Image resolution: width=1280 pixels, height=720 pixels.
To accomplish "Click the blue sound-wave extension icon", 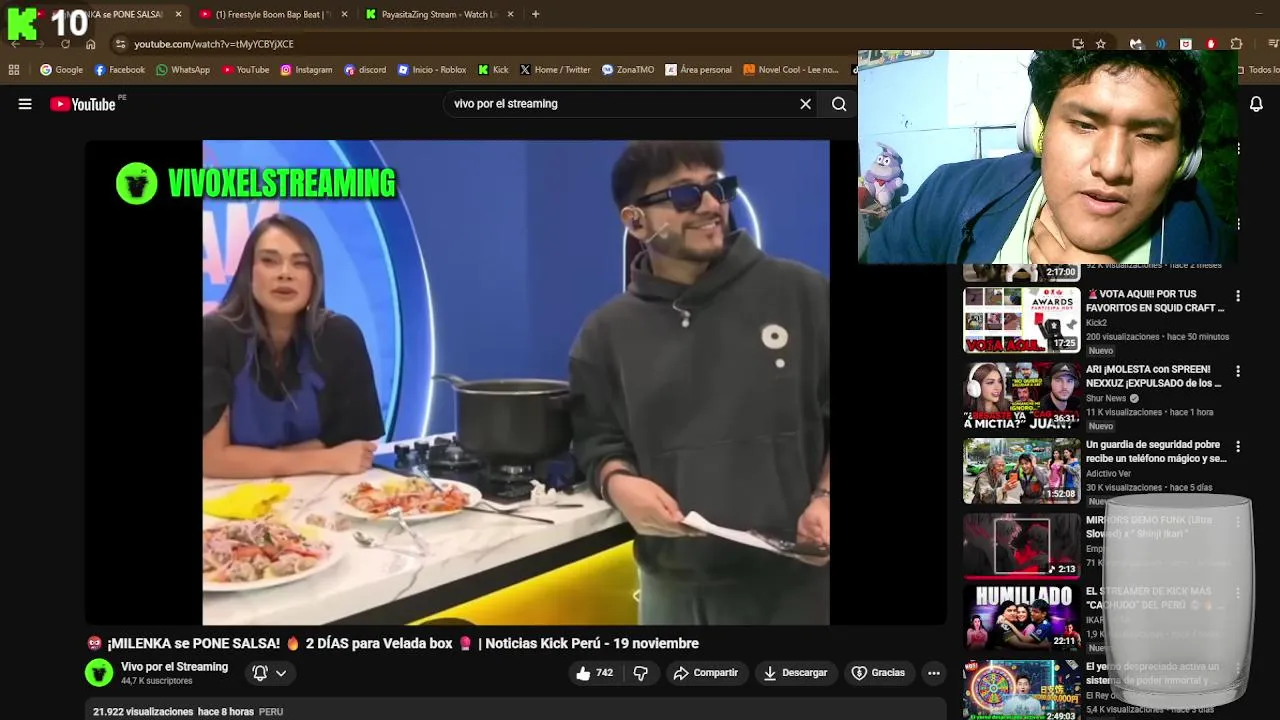I will [1161, 44].
